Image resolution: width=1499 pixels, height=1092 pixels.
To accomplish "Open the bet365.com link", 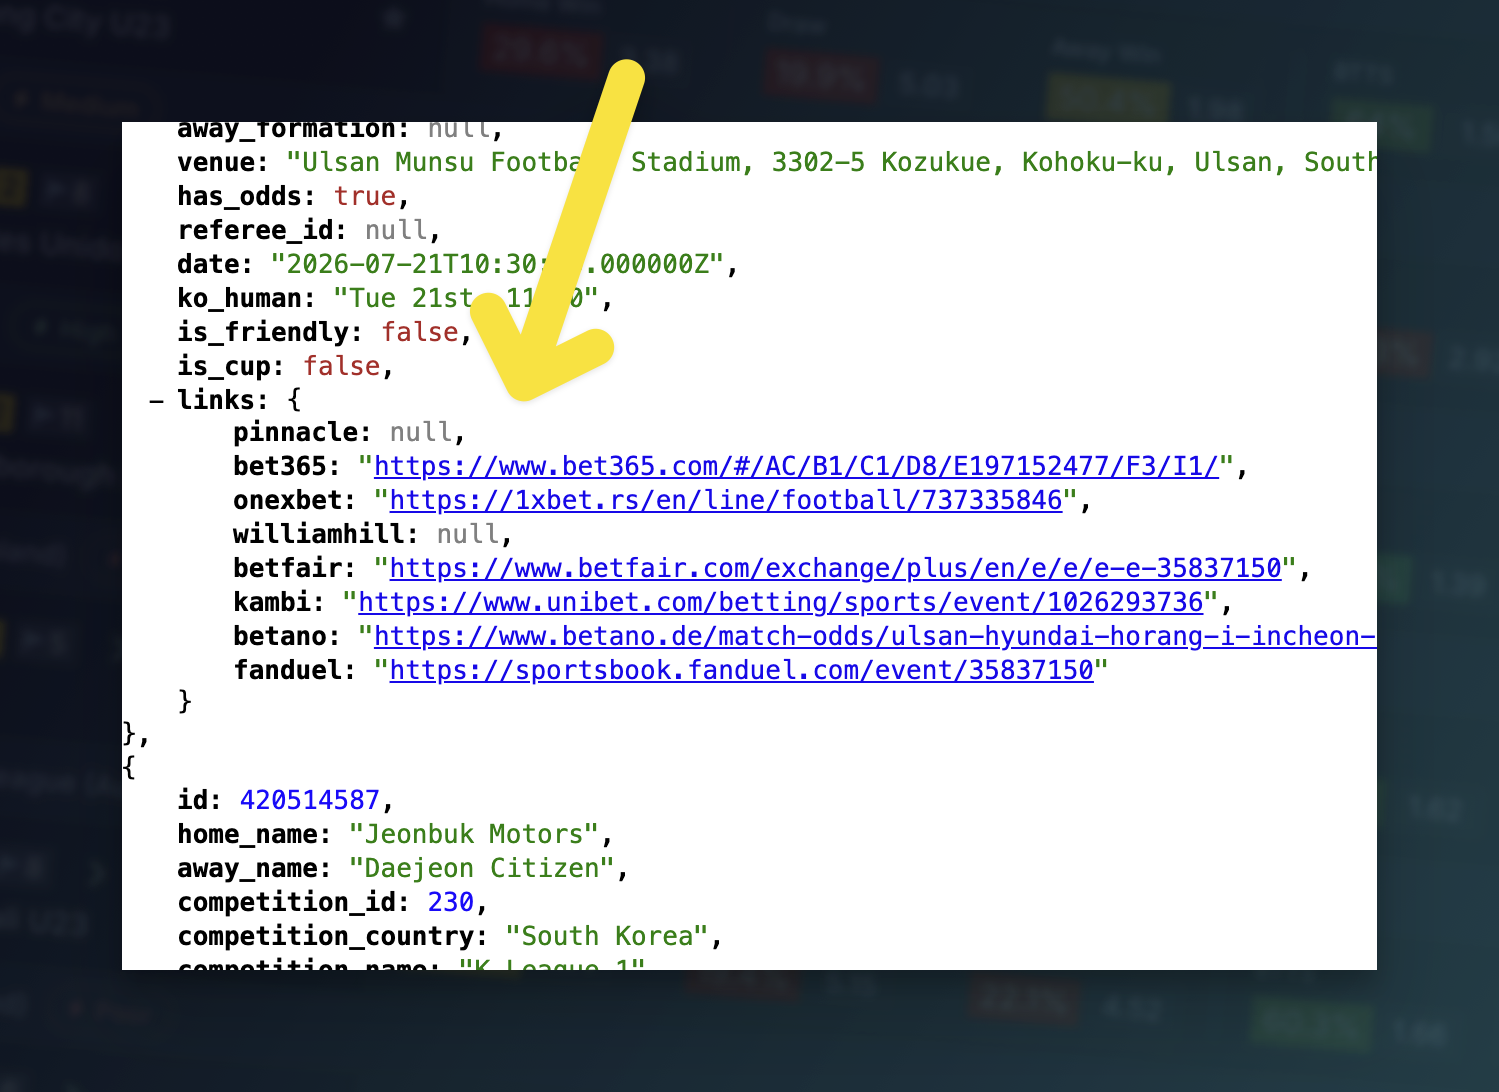I will [797, 467].
